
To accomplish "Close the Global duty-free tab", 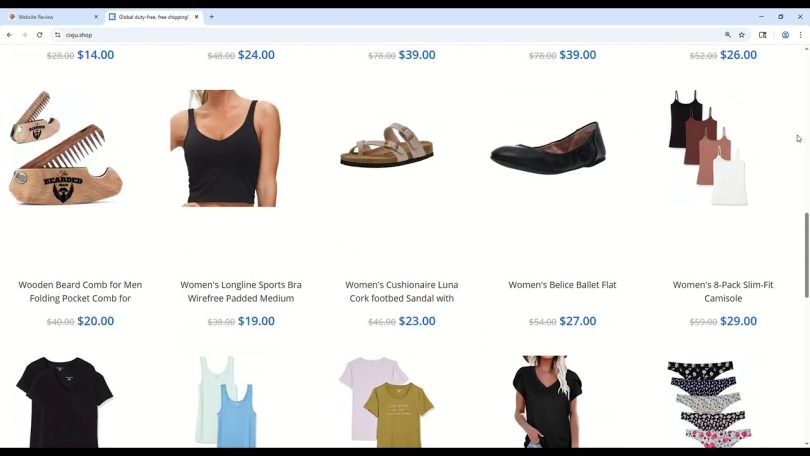I will [196, 17].
